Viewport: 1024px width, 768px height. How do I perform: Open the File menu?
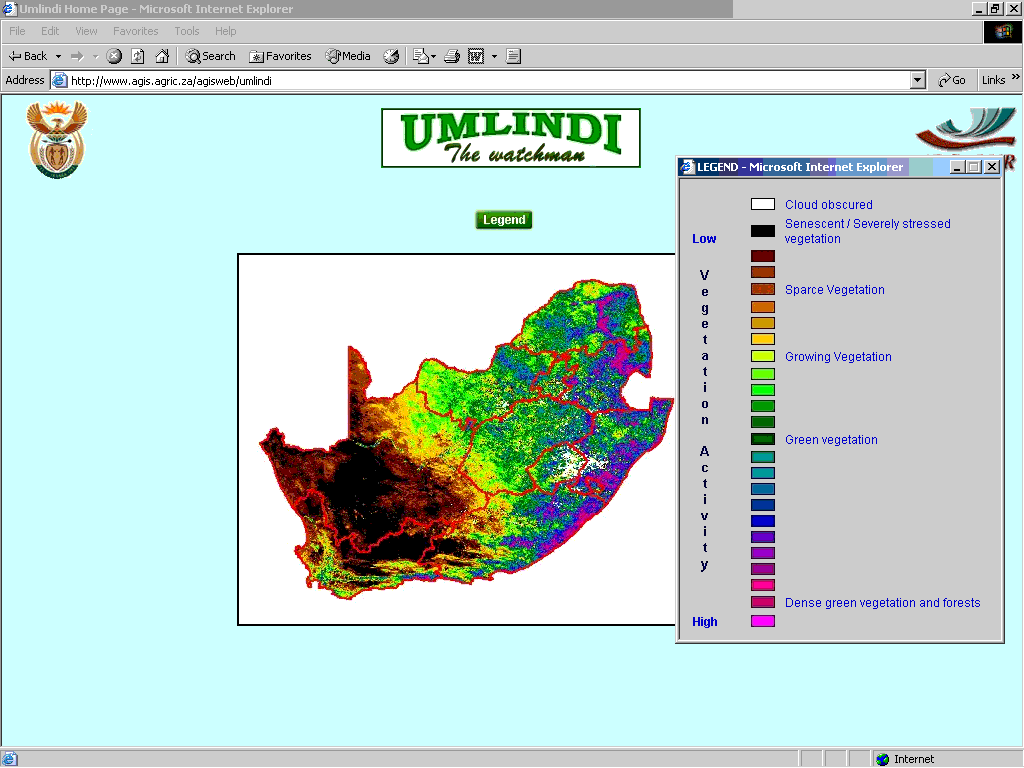(x=17, y=31)
